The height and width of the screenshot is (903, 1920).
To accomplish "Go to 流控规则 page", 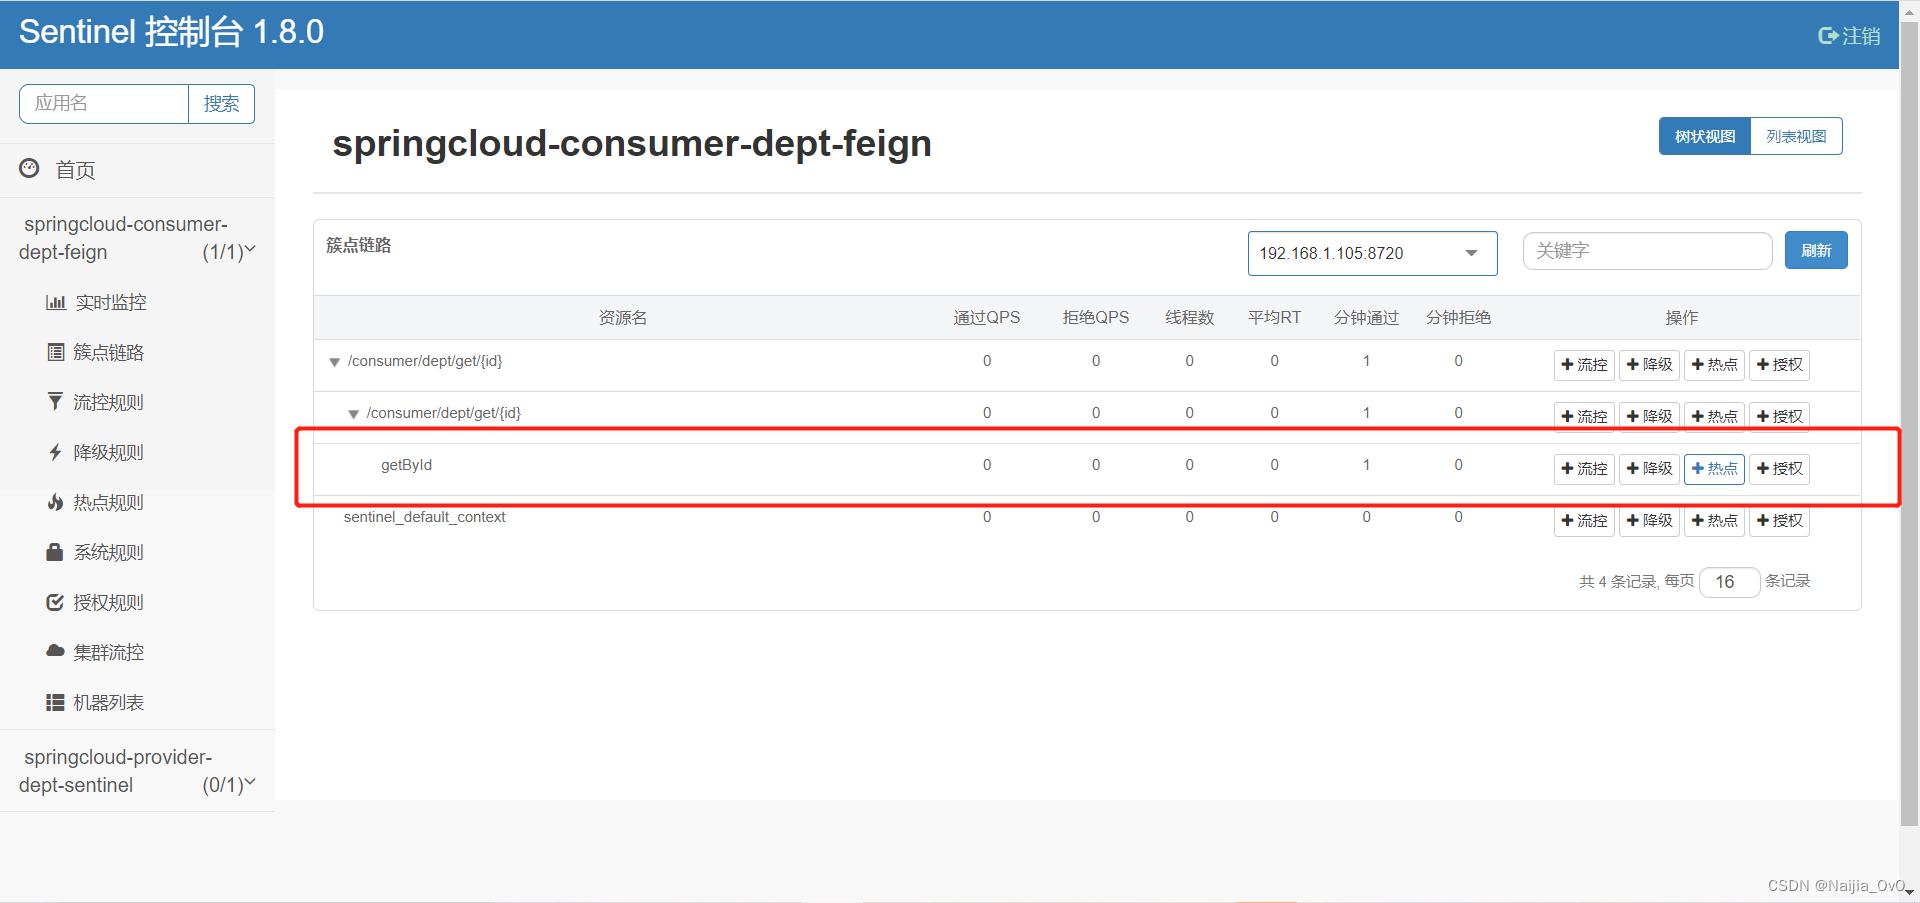I will coord(109,402).
